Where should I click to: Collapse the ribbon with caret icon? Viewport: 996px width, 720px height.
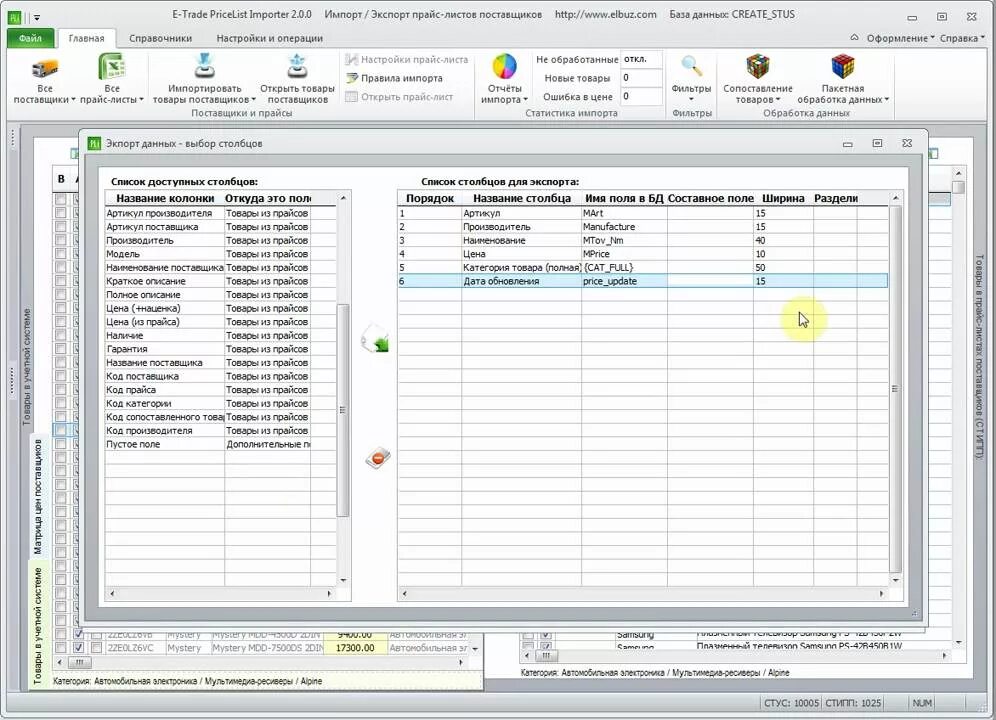point(854,37)
